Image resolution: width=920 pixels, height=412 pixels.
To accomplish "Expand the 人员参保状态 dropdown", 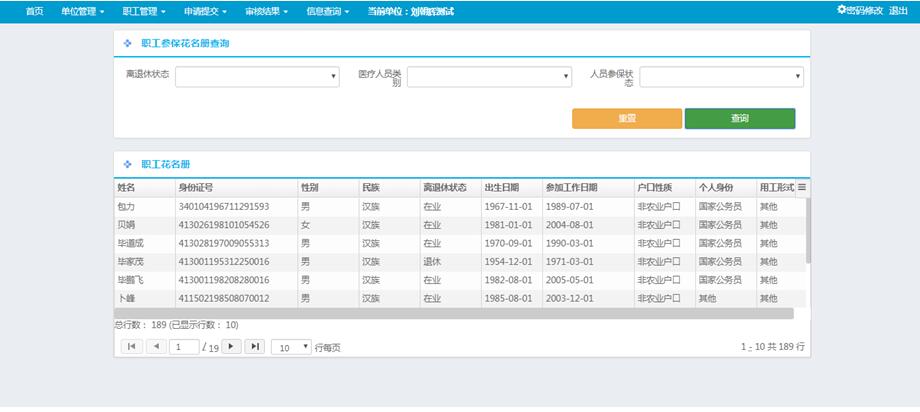I will [721, 77].
